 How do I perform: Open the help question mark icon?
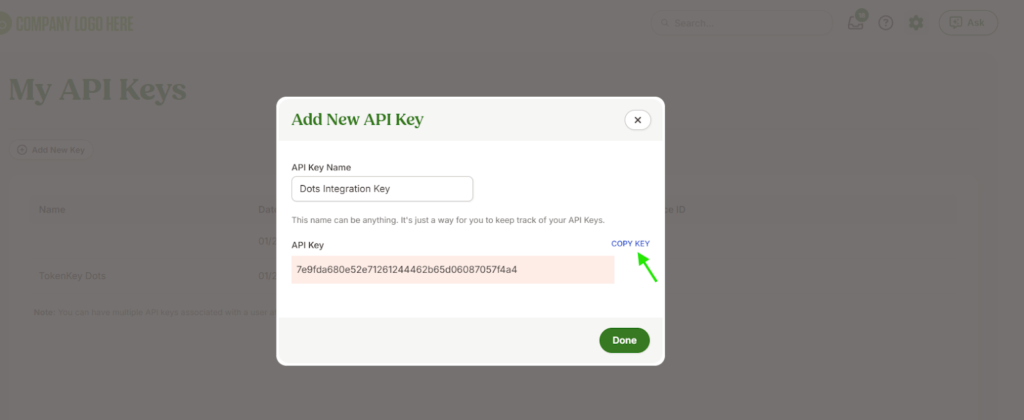coord(886,23)
